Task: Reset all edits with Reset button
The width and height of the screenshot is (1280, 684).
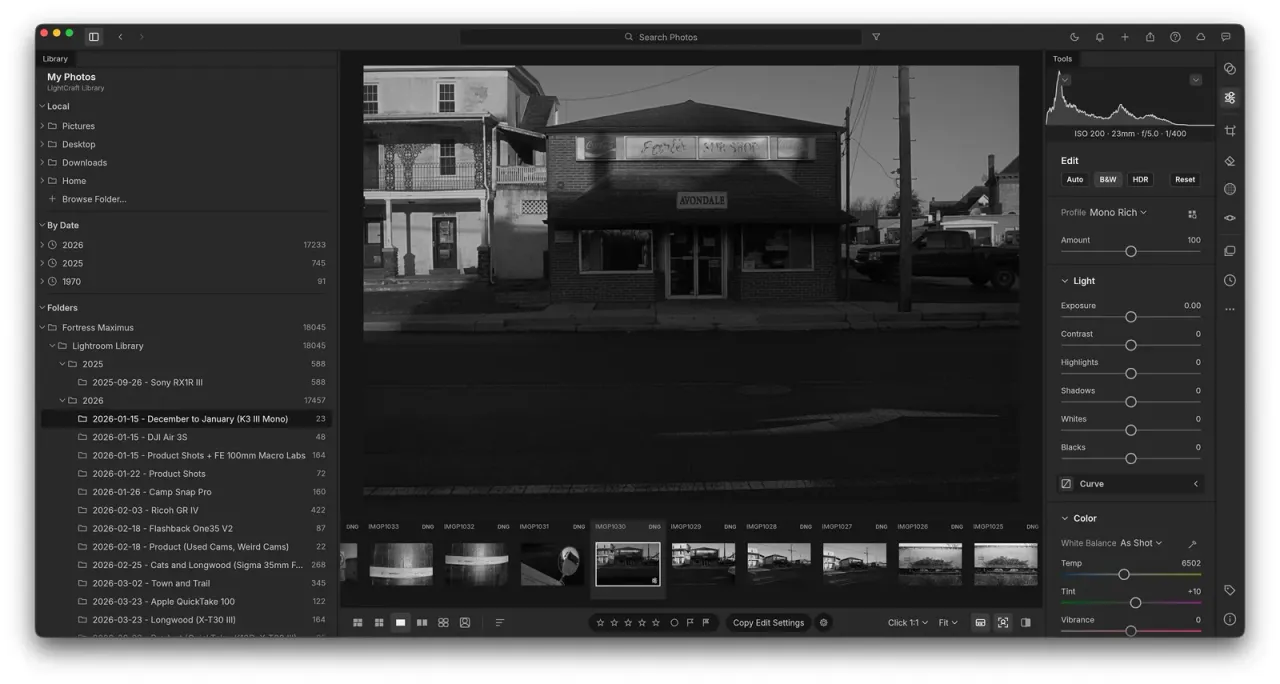Action: point(1185,180)
